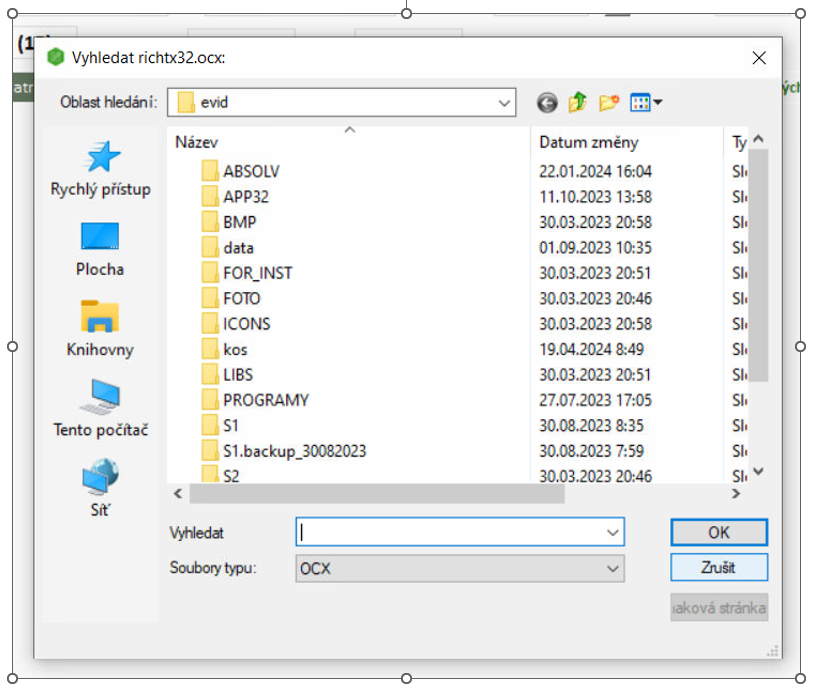Click the horizontal scrollbar right arrow
The height and width of the screenshot is (685, 814).
(736, 494)
